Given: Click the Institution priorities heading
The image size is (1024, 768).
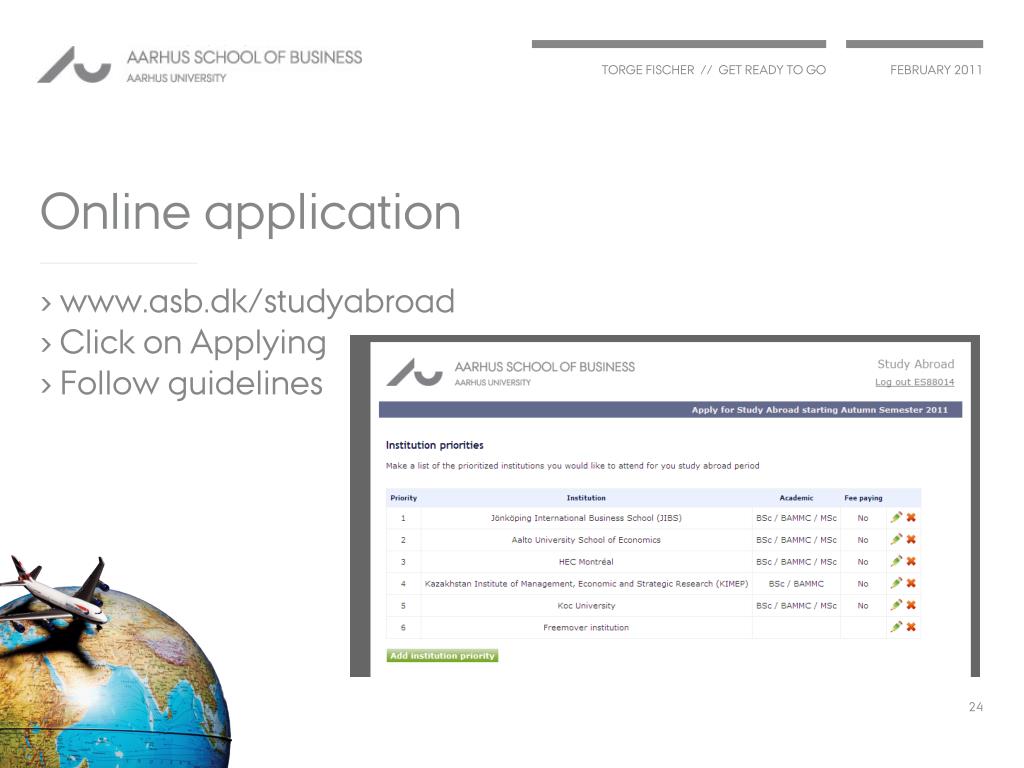Looking at the screenshot, I should (434, 445).
